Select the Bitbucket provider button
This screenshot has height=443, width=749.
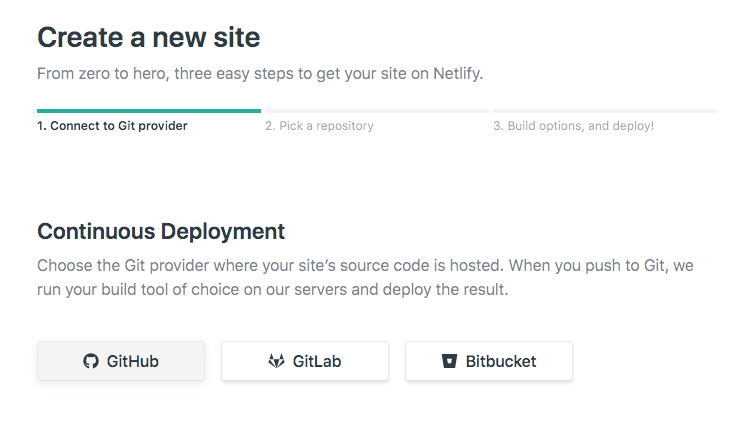pyautogui.click(x=489, y=361)
